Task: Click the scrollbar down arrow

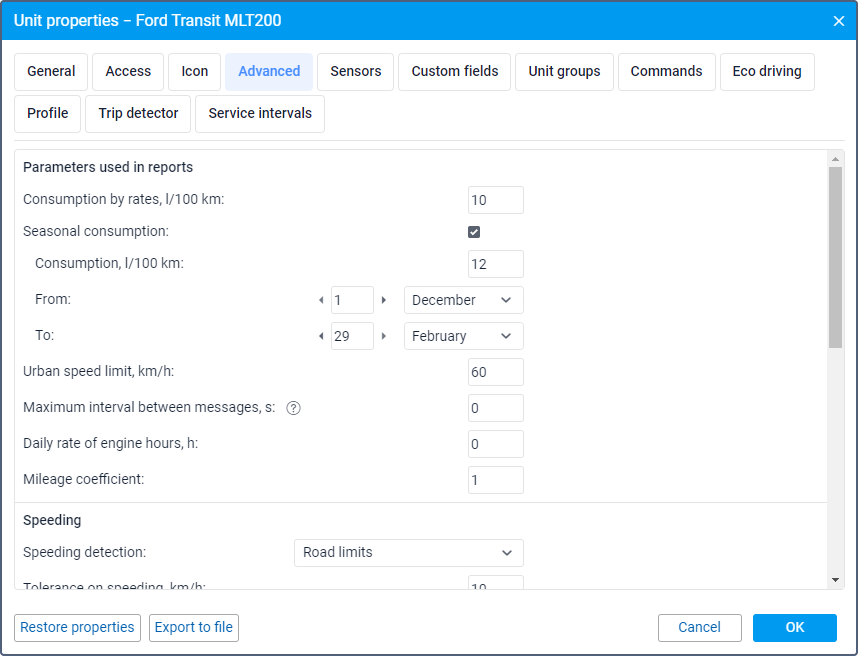Action: click(x=835, y=580)
